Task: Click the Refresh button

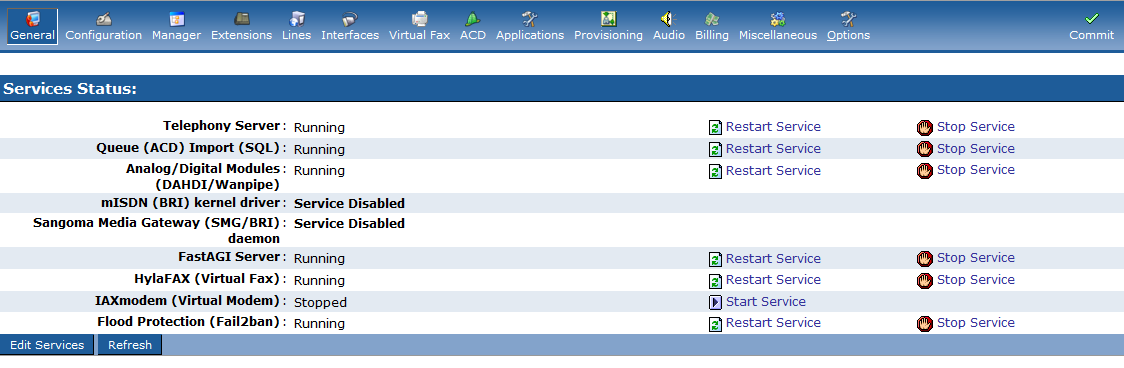Action: click(130, 345)
